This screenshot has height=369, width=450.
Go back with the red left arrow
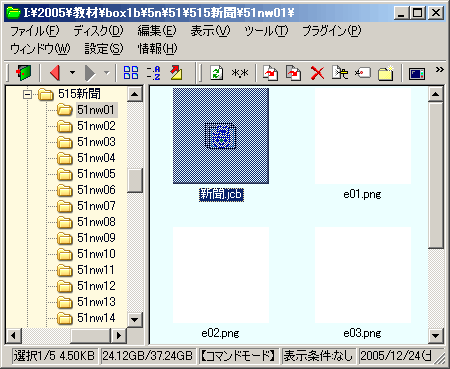point(55,73)
